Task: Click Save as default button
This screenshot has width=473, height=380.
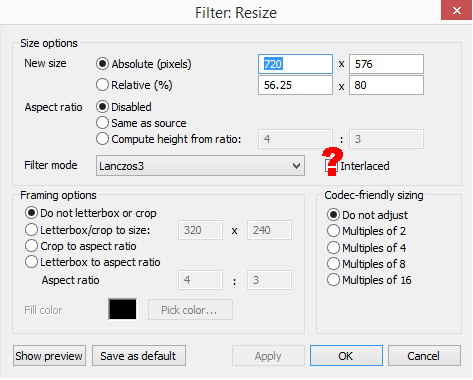Action: [x=139, y=356]
